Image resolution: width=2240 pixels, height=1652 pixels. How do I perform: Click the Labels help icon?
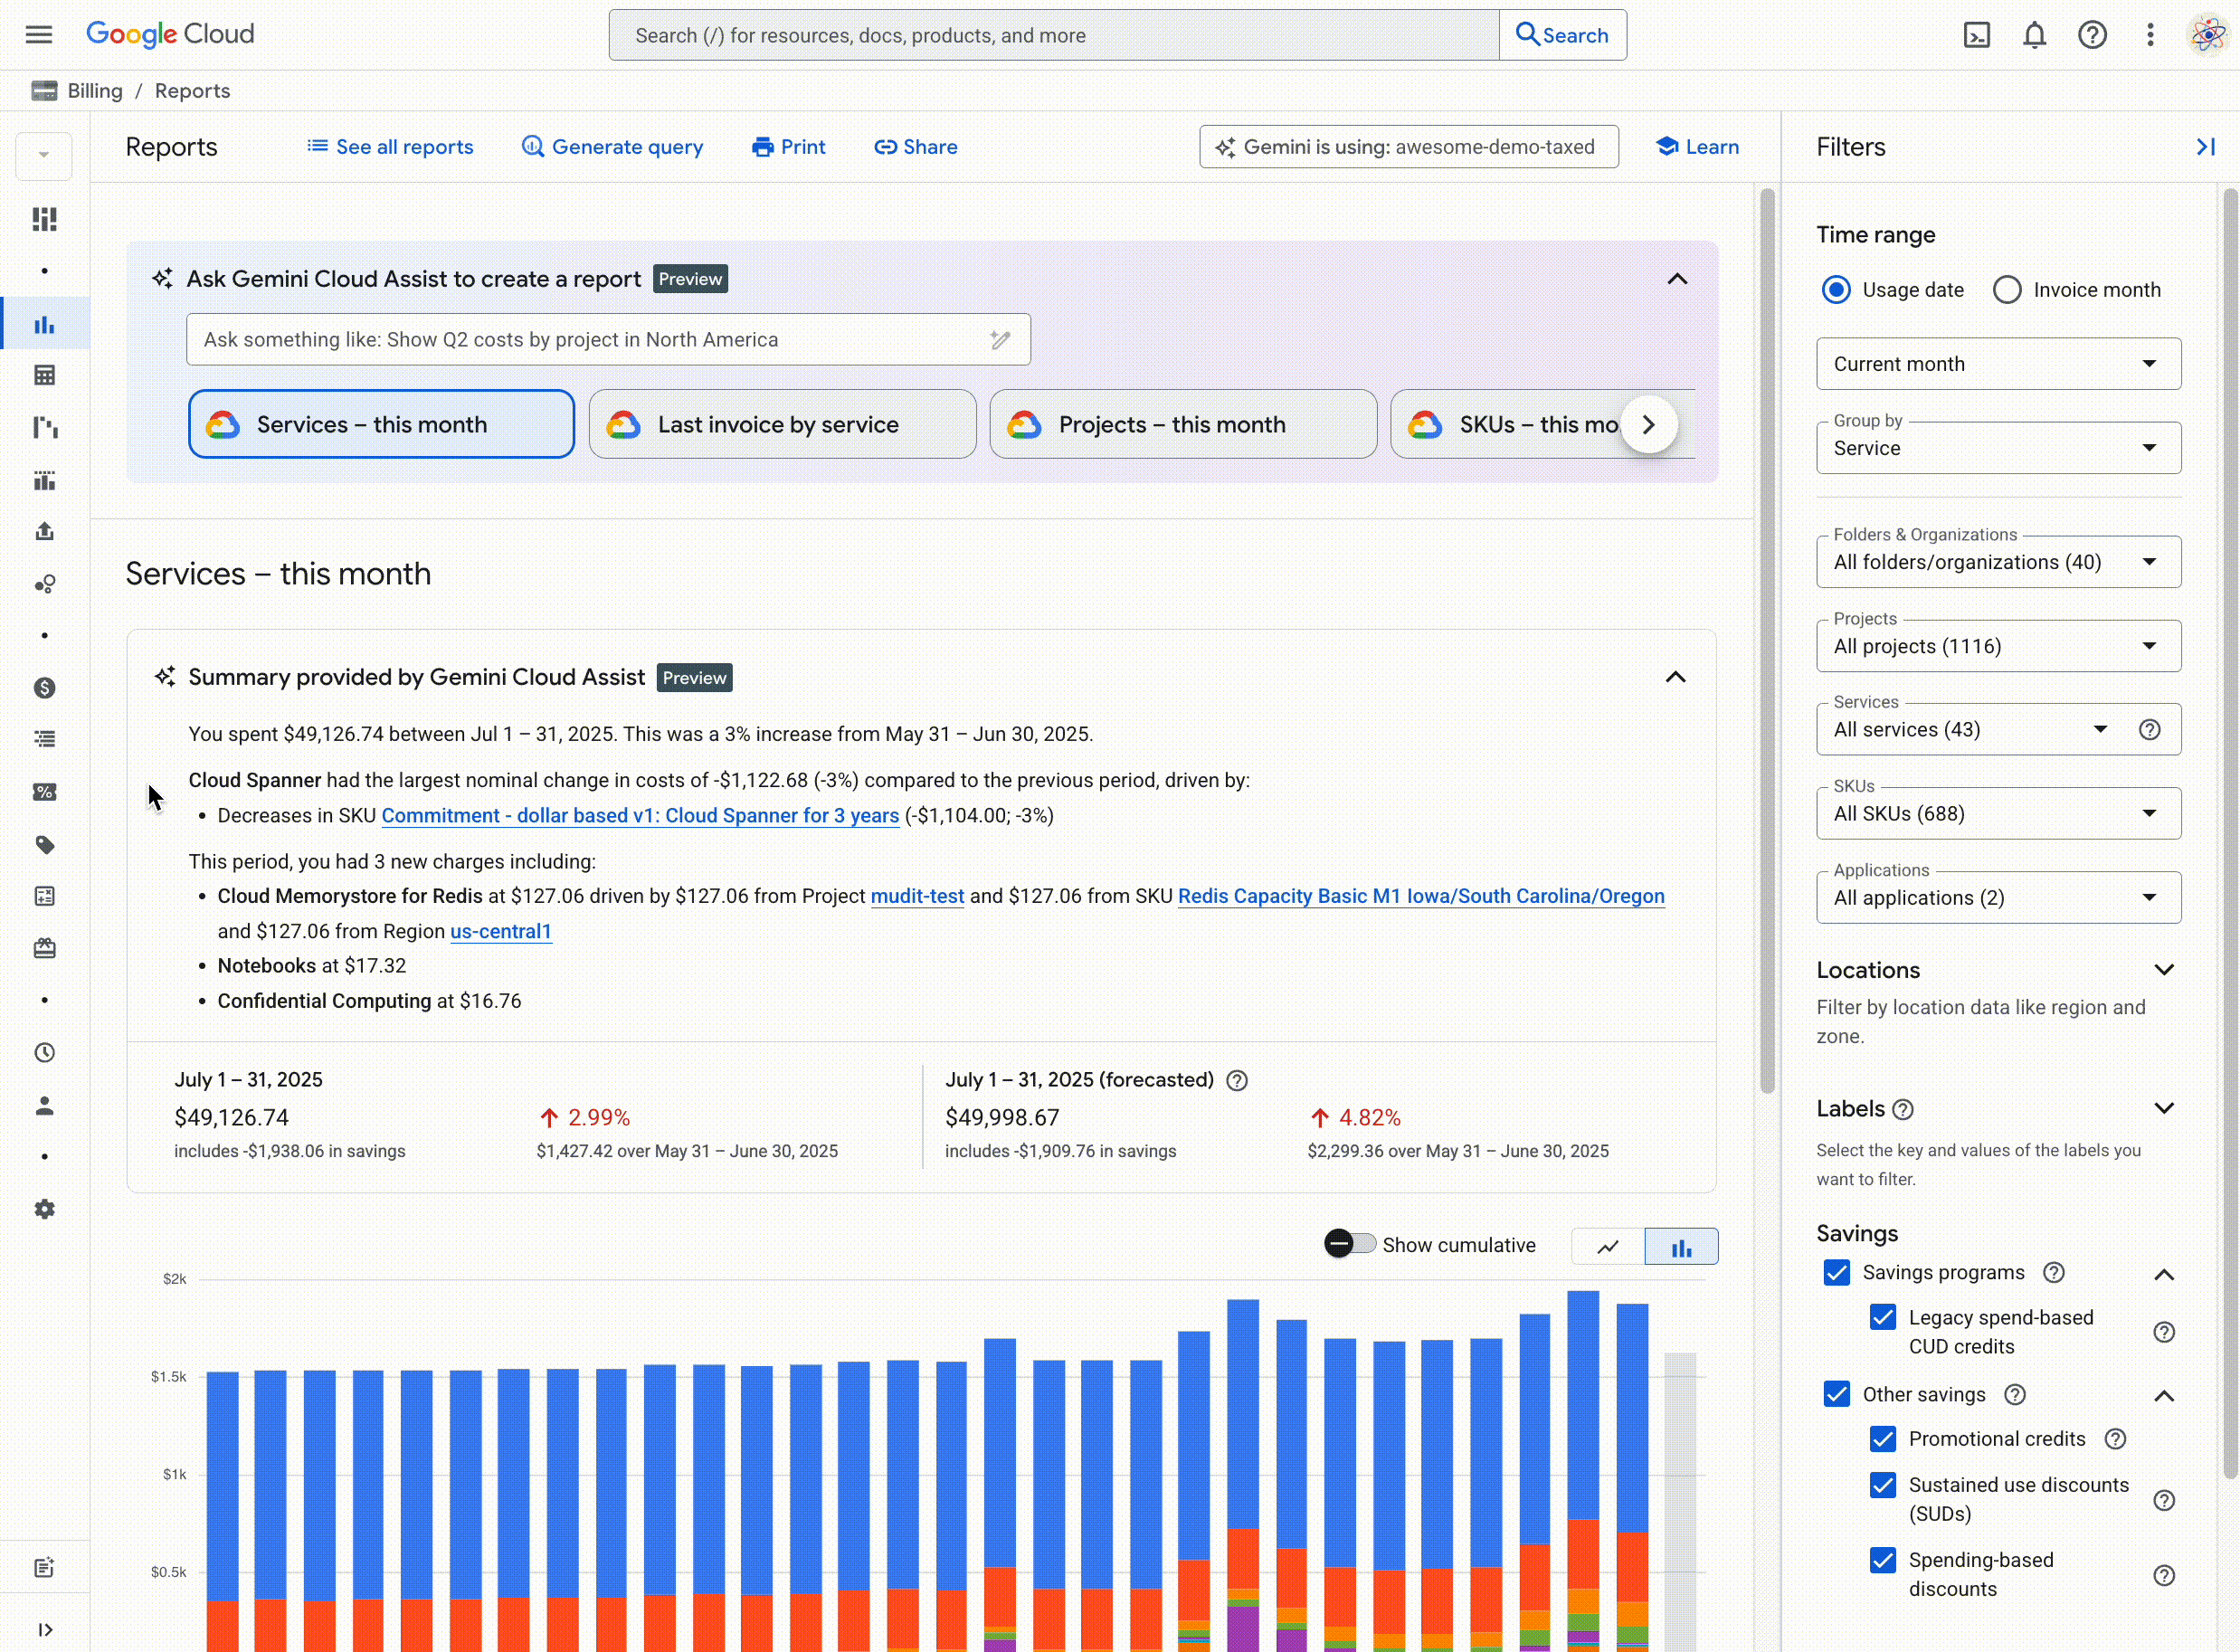coord(1903,1110)
